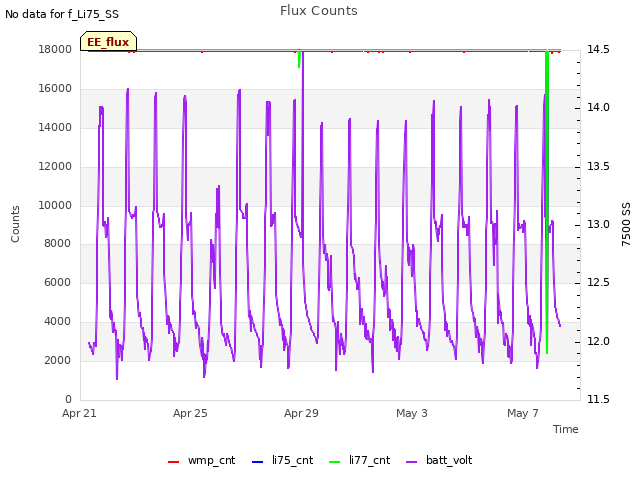Click the 4000 left axis tick label
The image size is (640, 480).
(58, 322)
